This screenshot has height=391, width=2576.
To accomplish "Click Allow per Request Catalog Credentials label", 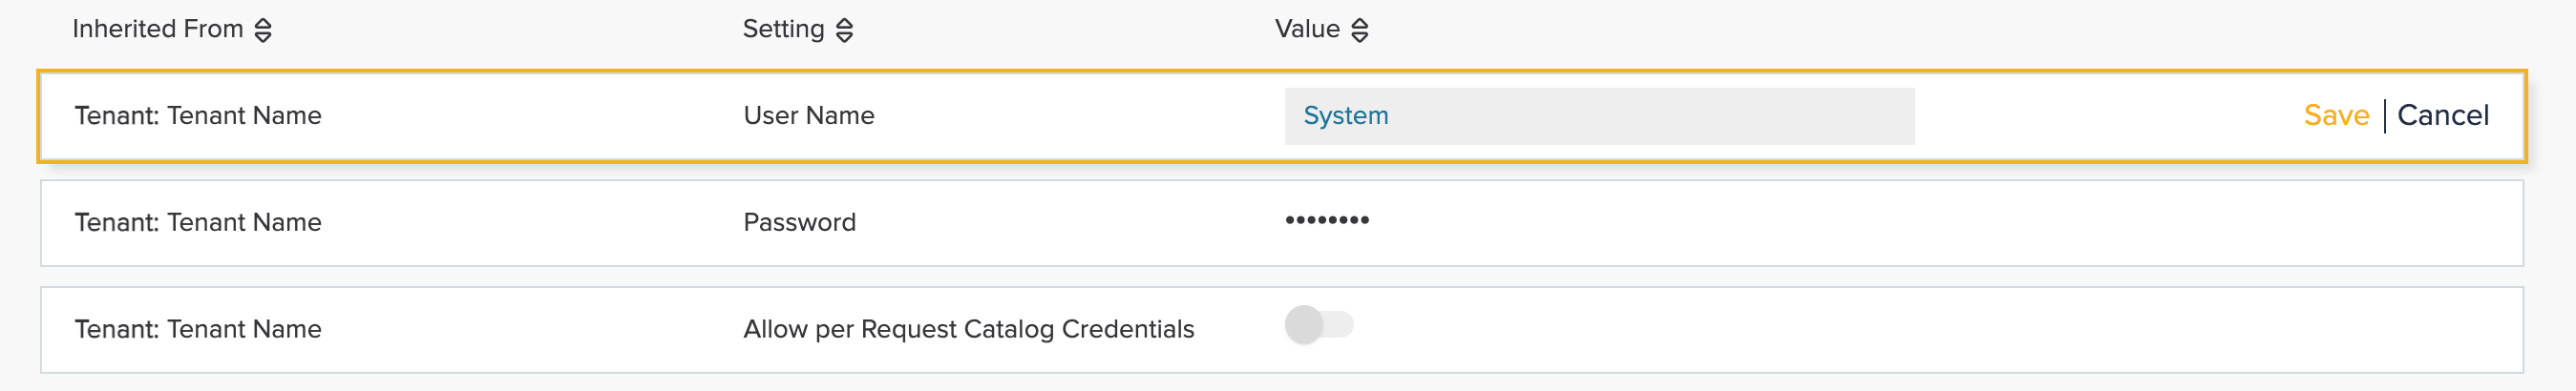I will 968,329.
